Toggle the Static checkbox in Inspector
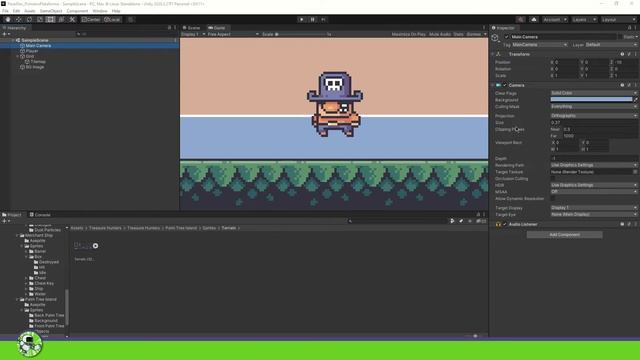 coord(621,37)
